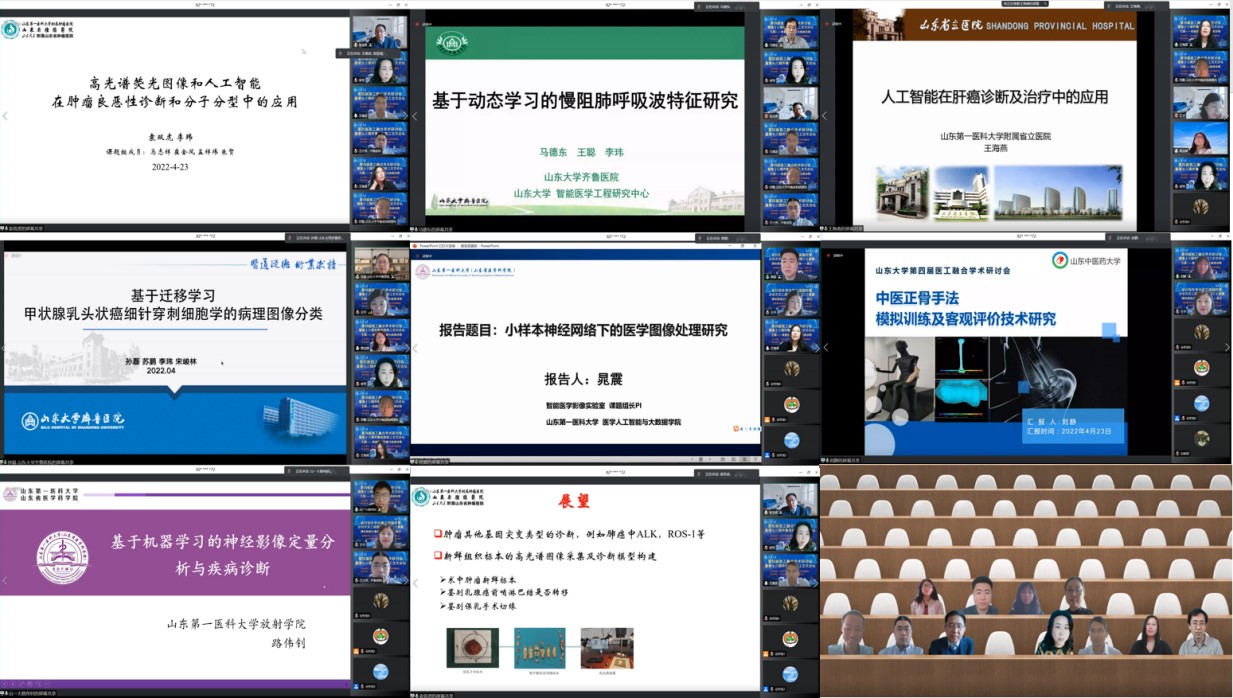Click left chevron on 慢阻肺呼吸波 slide
1233x698 pixels.
pyautogui.click(x=415, y=116)
